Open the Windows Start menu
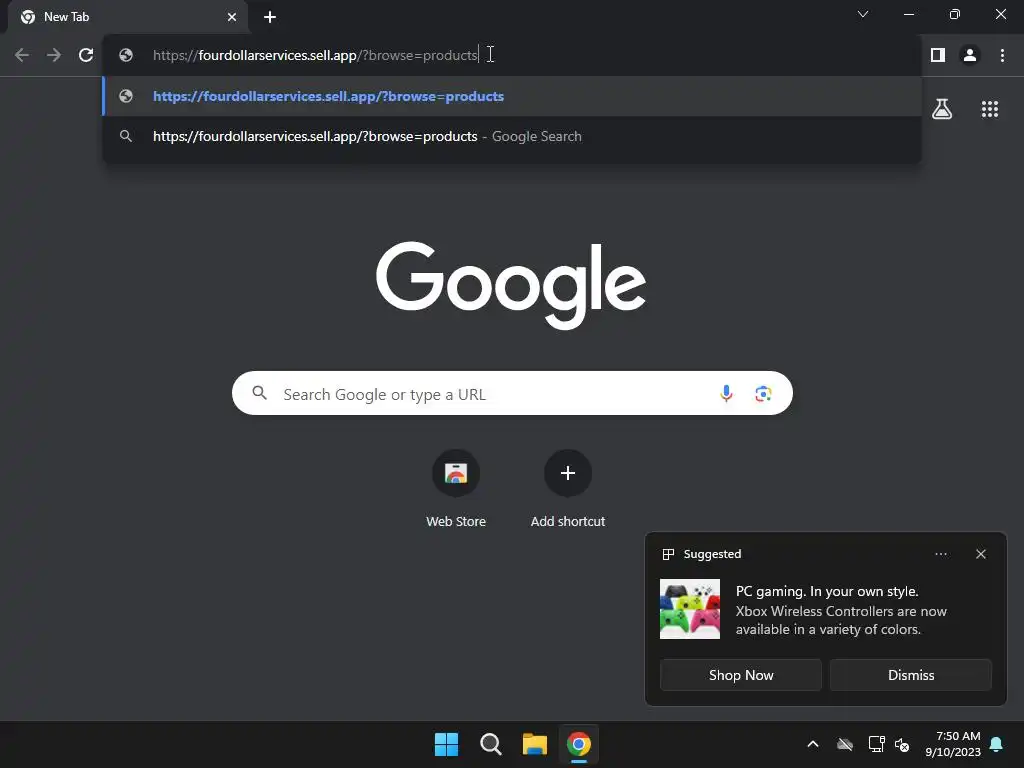The image size is (1024, 768). [447, 744]
